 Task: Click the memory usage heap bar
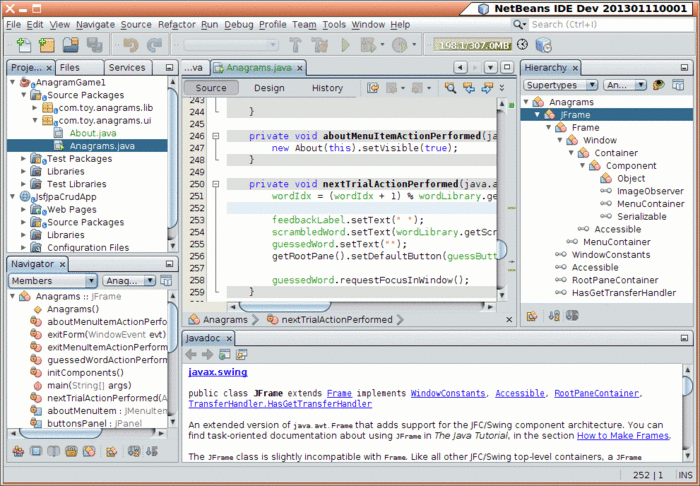tap(472, 45)
